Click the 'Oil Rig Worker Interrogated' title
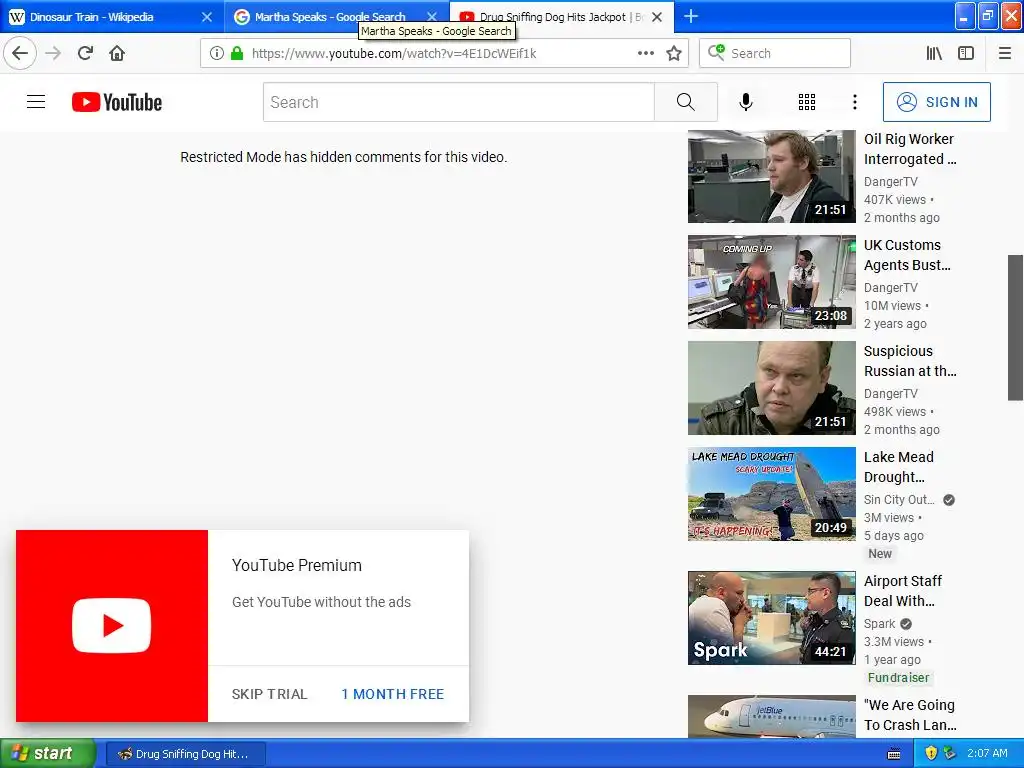 coord(910,149)
